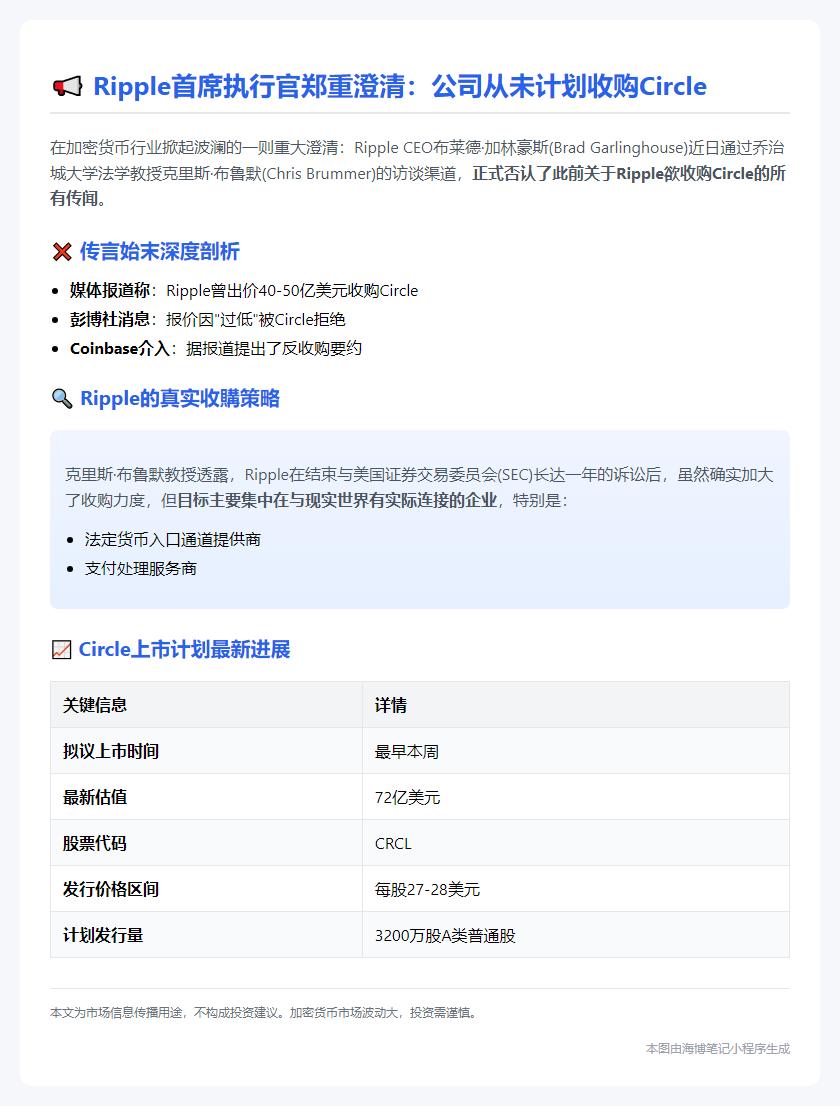840x1106 pixels.
Task: Click the value 3200万股A类普通股
Action: (445, 935)
